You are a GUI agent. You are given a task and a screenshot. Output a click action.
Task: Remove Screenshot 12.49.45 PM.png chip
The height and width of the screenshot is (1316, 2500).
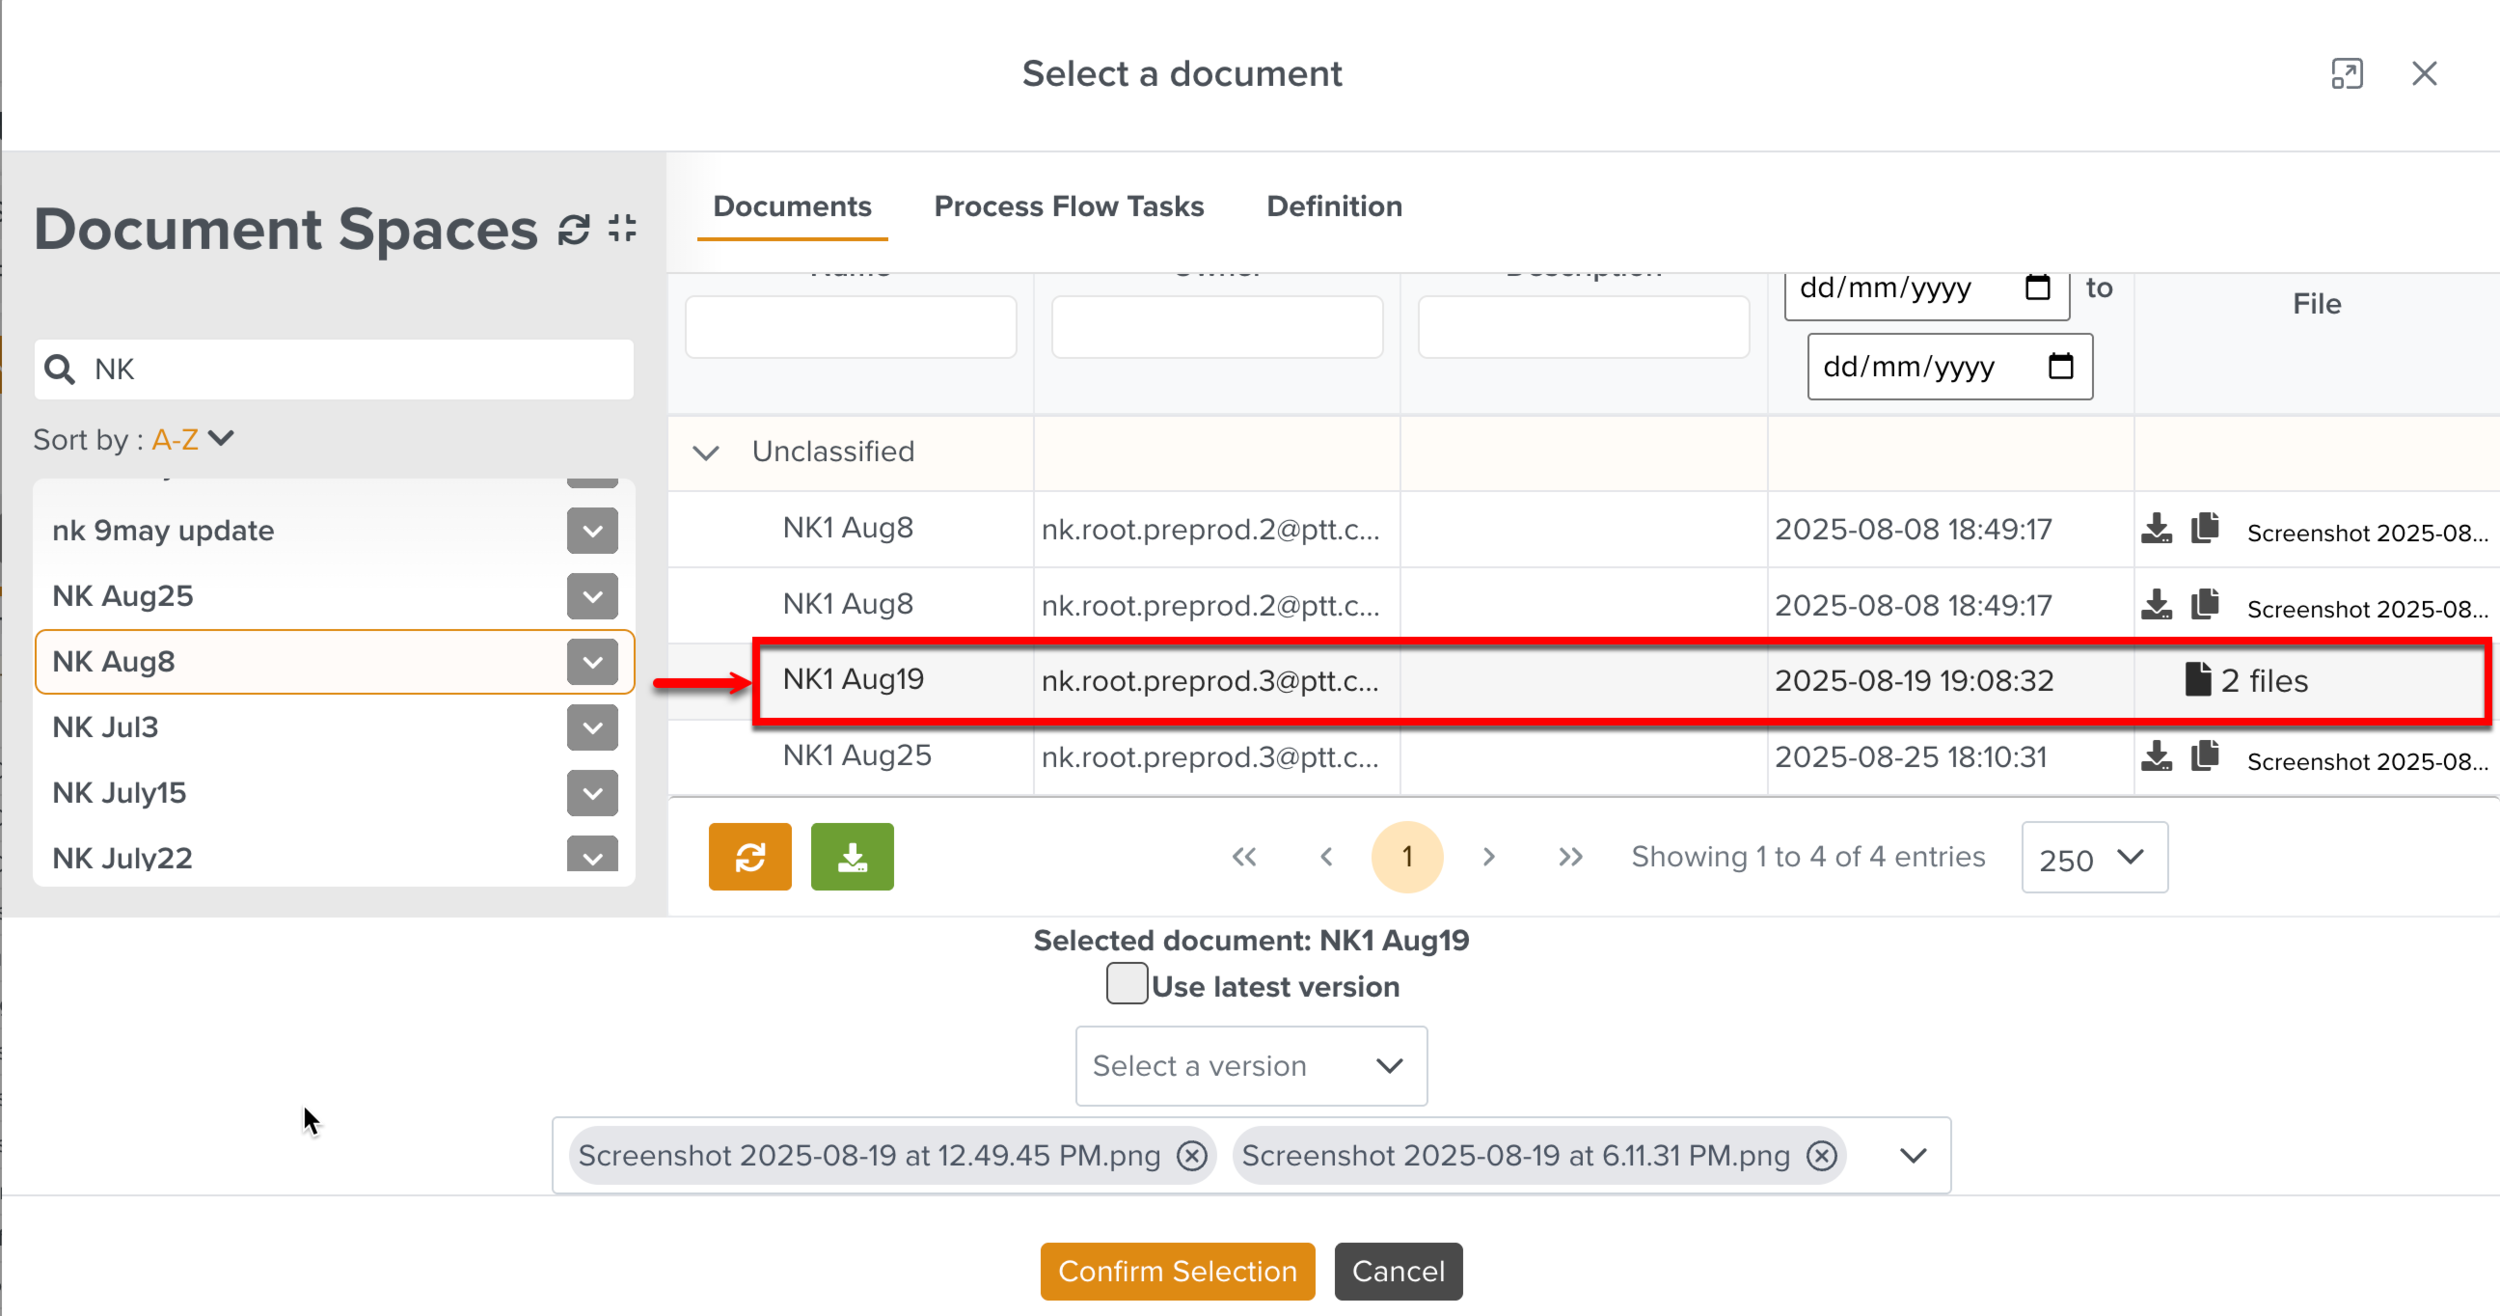[1191, 1156]
